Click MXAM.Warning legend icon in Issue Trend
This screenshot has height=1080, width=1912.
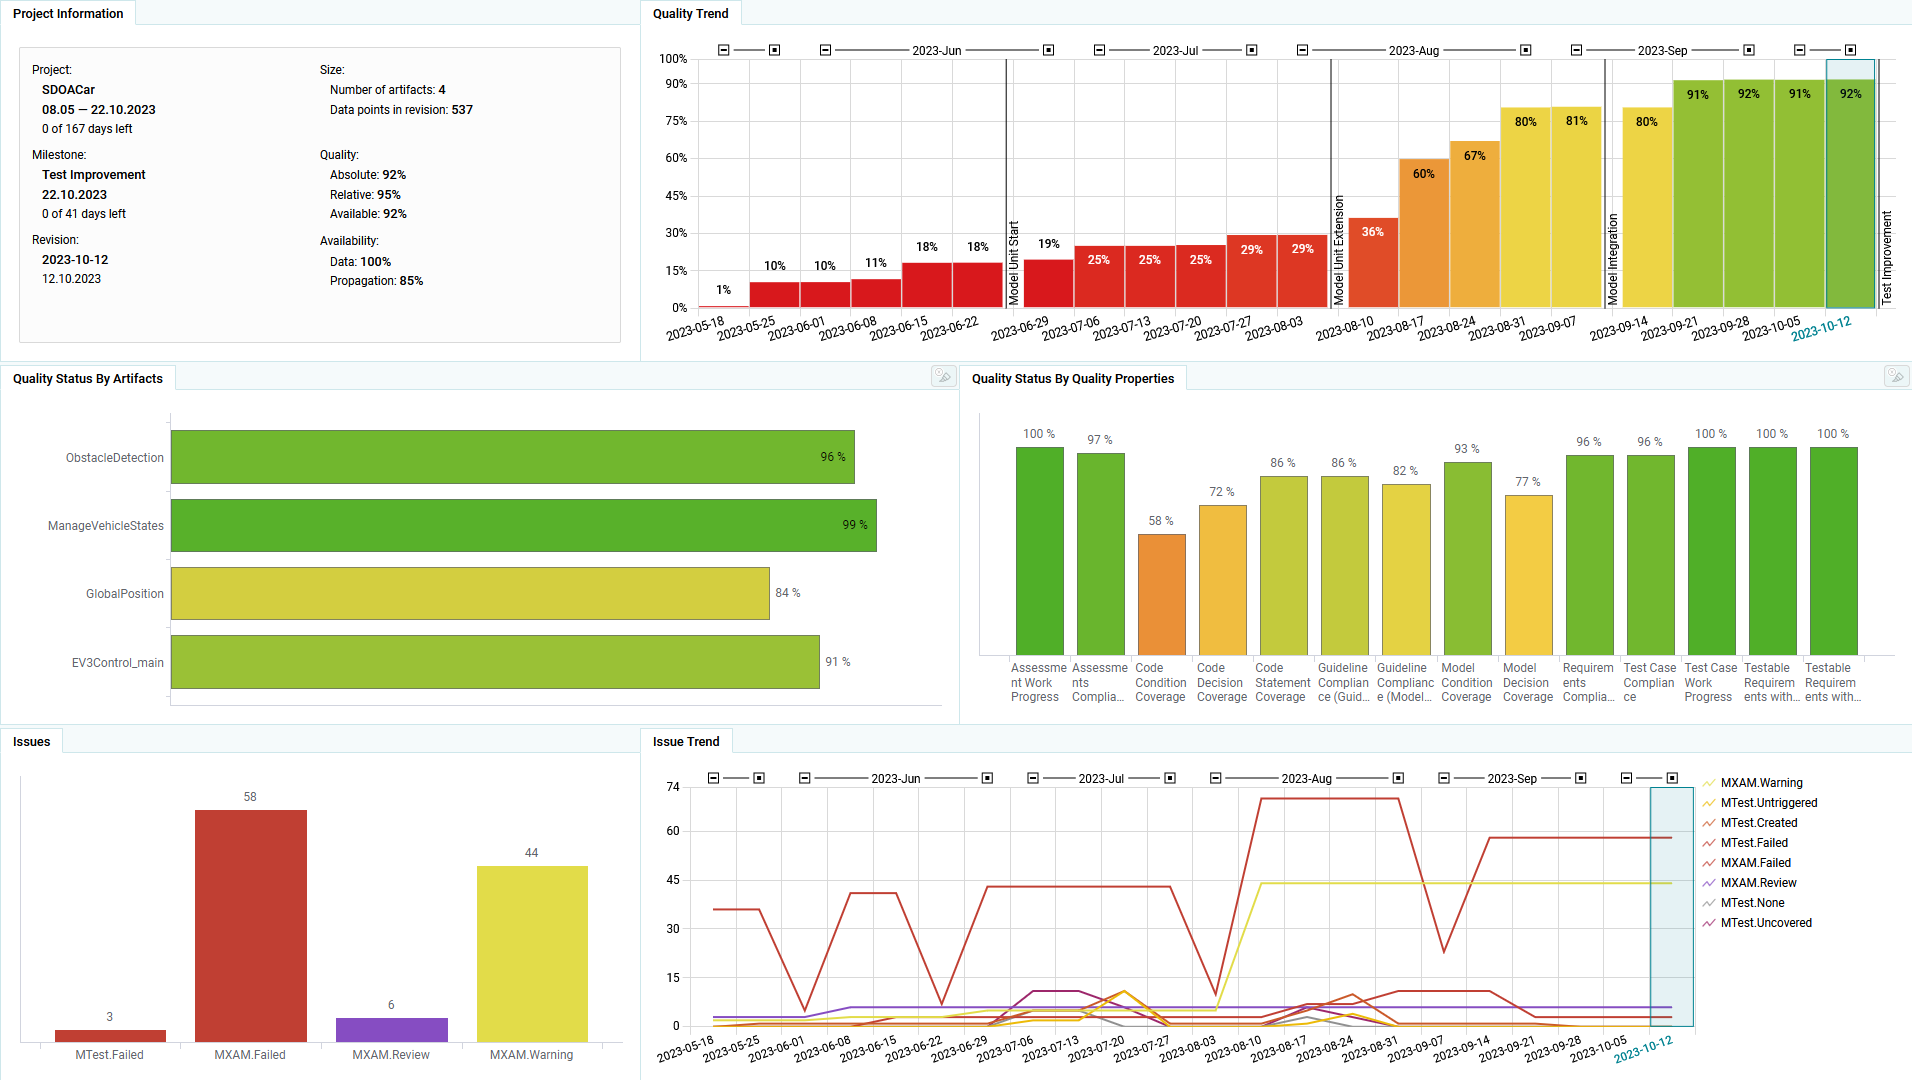click(1709, 783)
